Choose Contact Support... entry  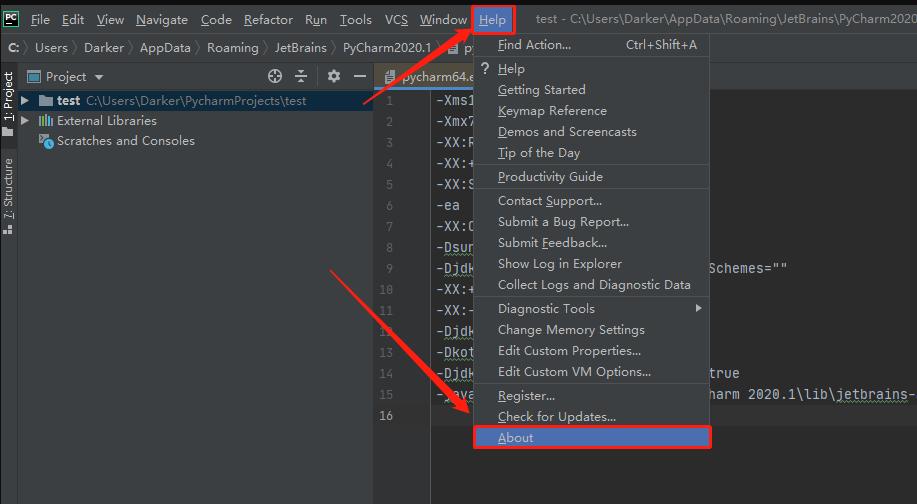click(x=591, y=201)
